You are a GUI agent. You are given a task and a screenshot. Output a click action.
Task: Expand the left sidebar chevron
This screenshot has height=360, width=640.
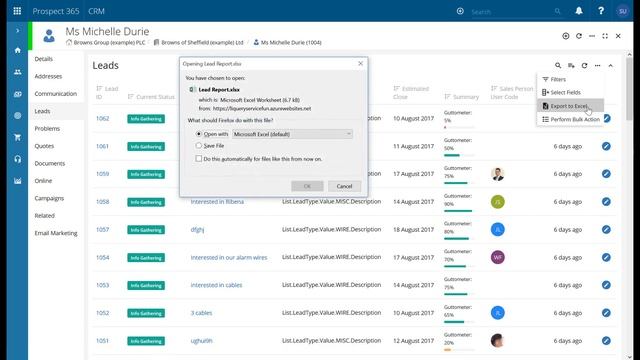[x=17, y=31]
